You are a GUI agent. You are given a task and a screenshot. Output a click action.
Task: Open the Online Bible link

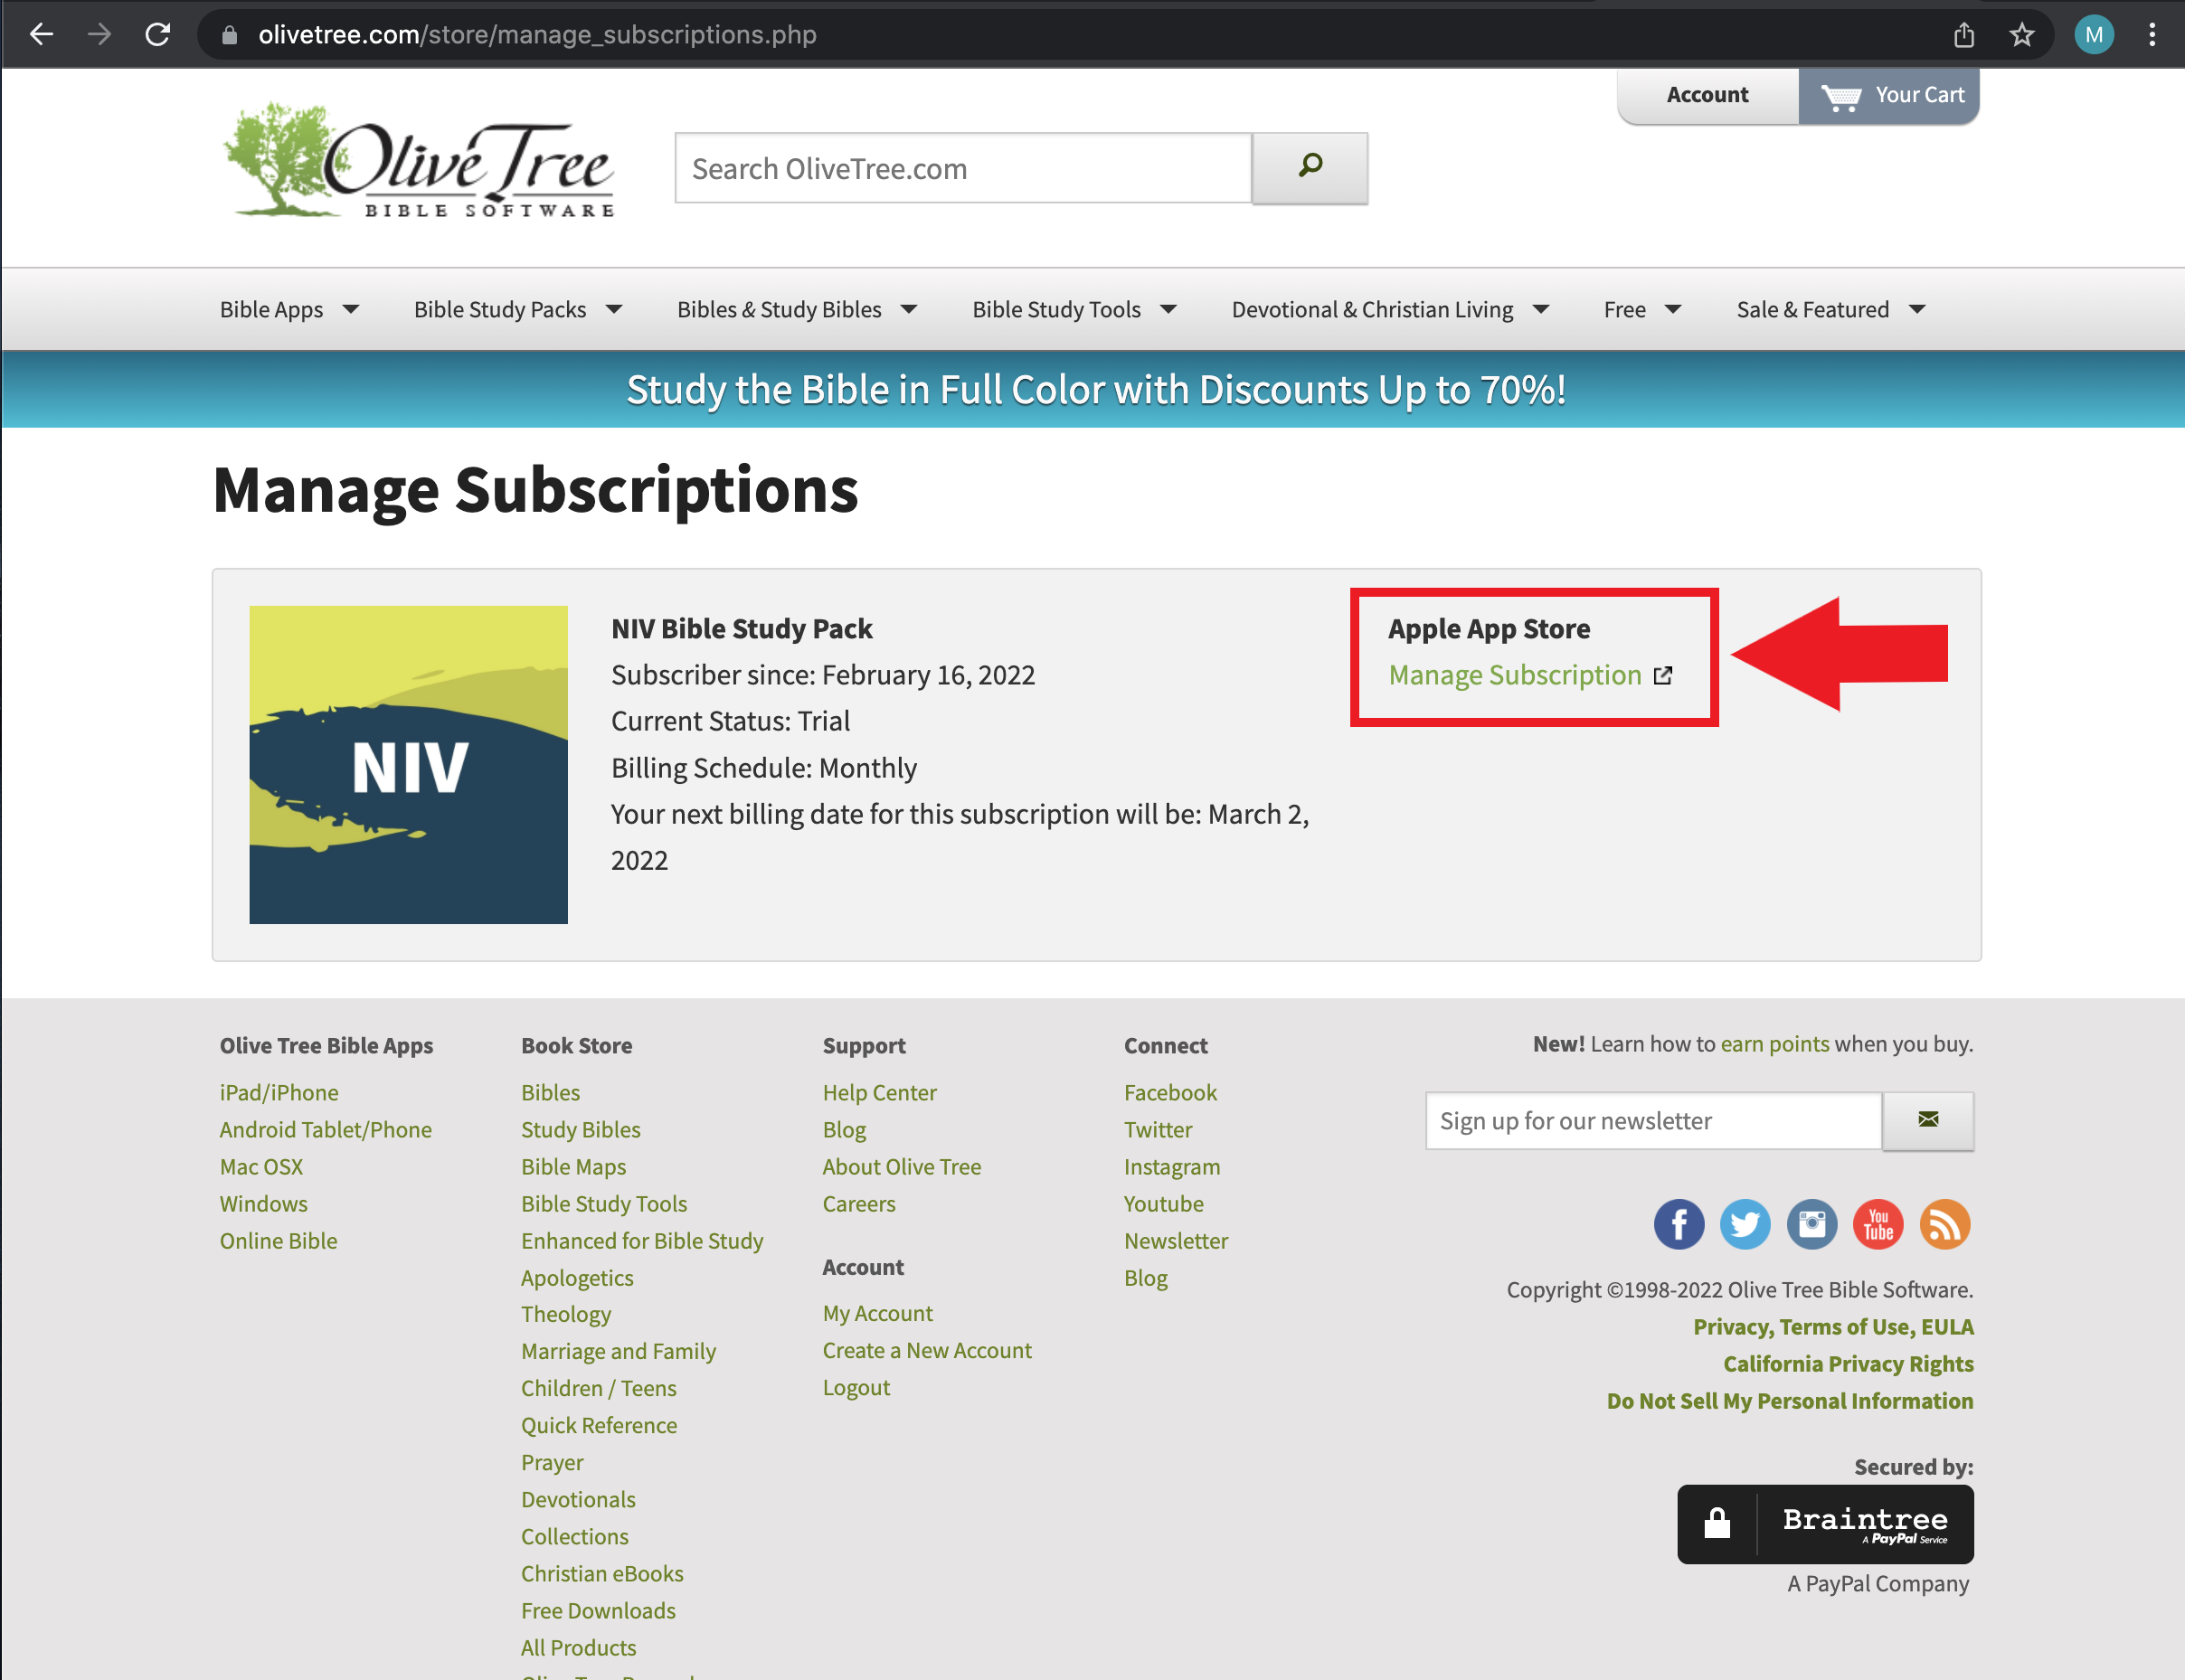pos(279,1240)
